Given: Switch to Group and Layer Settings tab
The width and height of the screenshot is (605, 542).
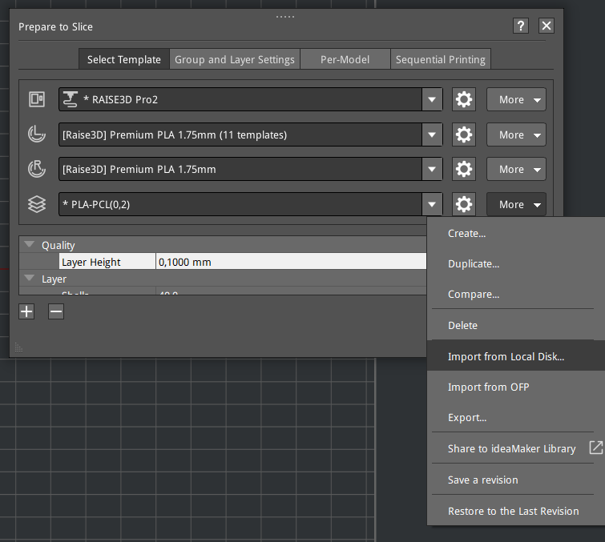Looking at the screenshot, I should 235,59.
